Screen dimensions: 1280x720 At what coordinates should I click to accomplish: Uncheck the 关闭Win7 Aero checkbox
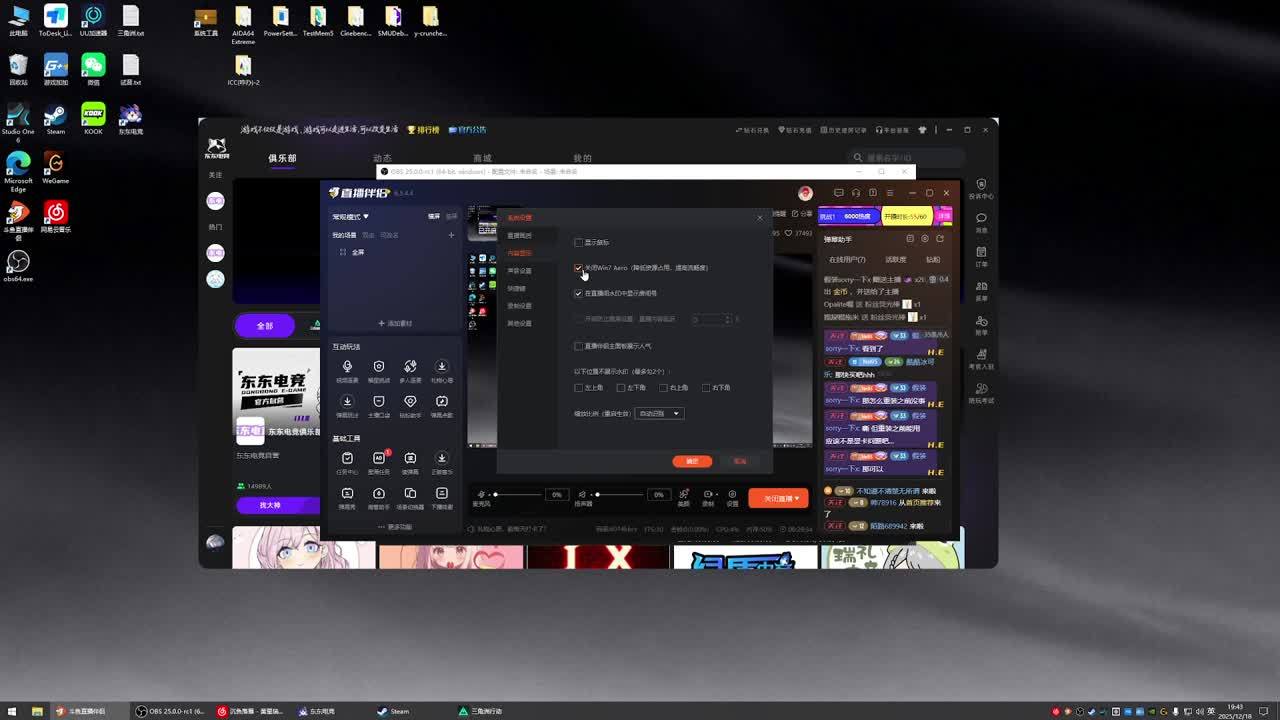tap(578, 268)
